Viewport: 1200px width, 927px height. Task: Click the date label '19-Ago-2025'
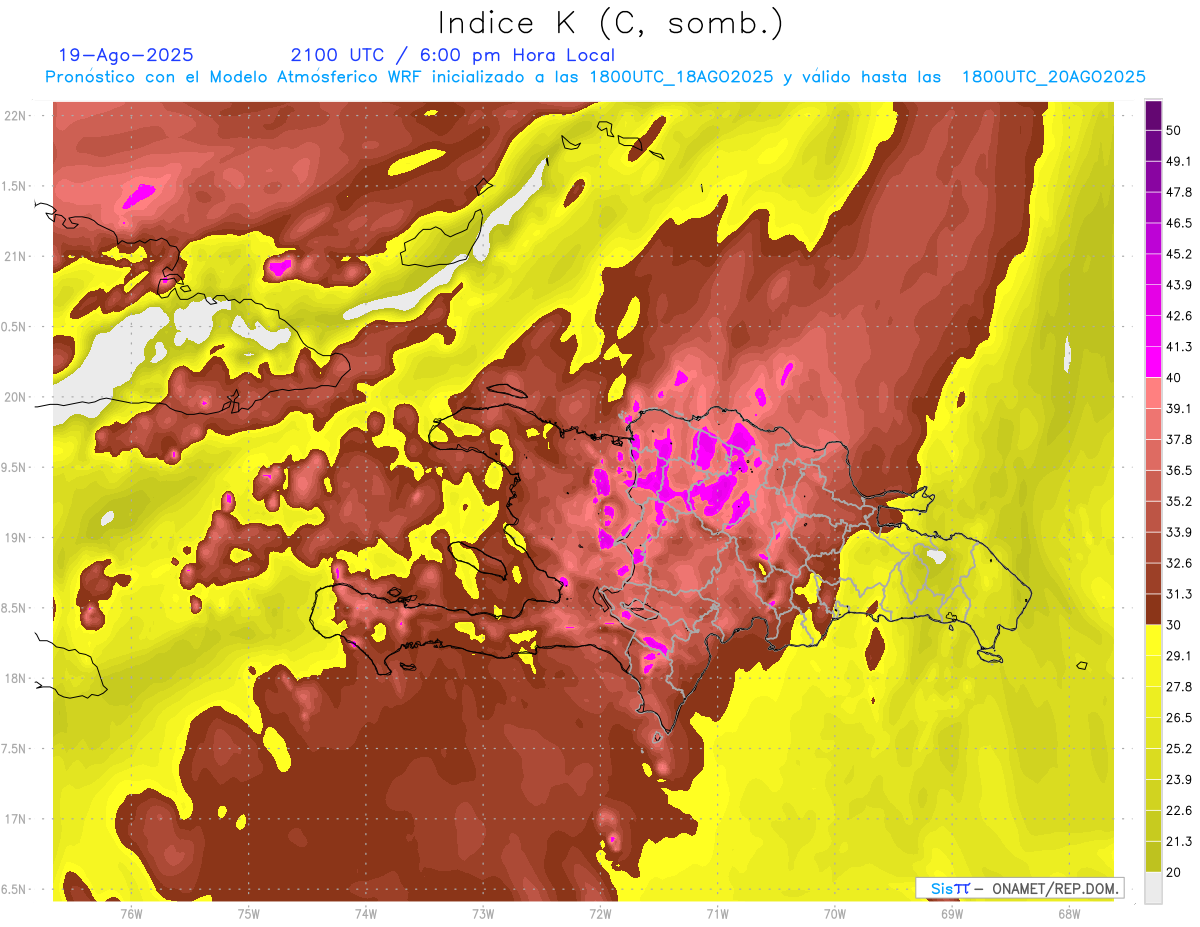[x=126, y=55]
